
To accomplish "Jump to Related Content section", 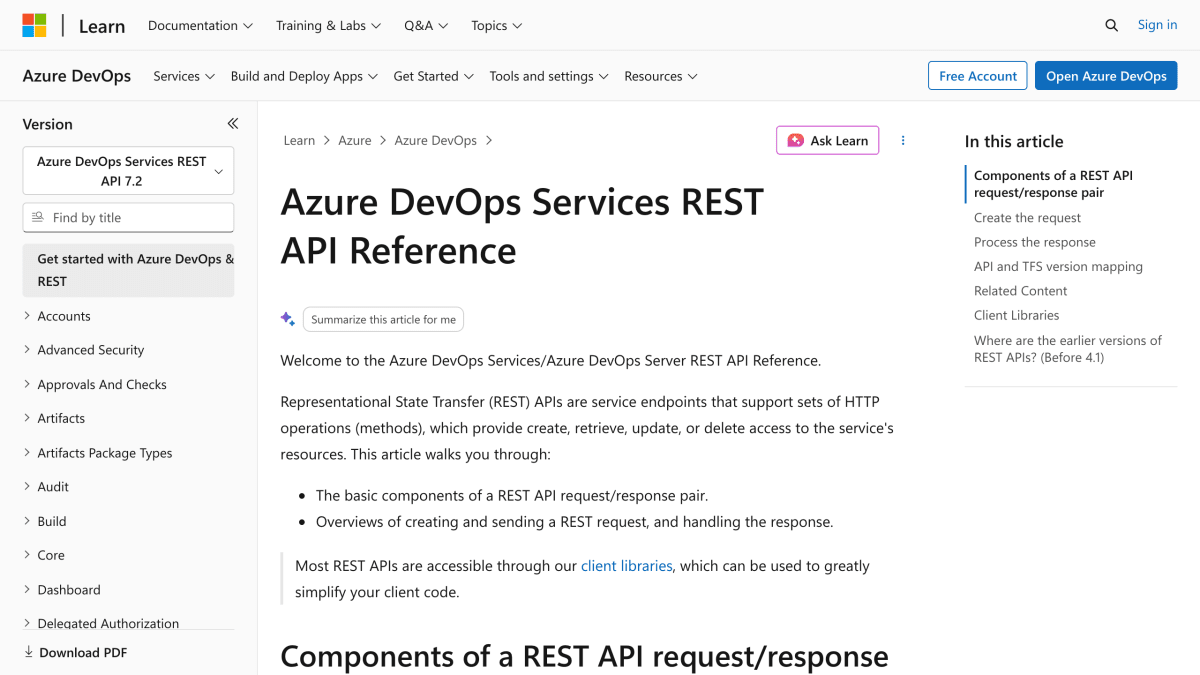I will (1021, 291).
